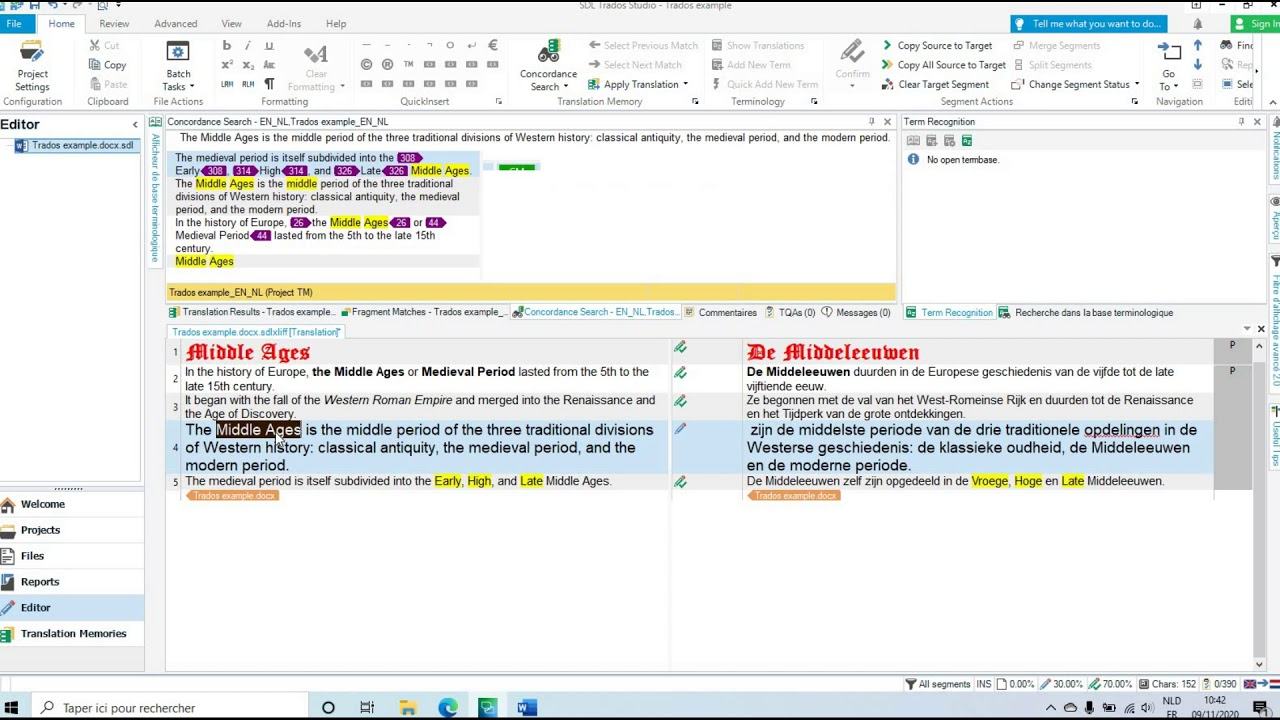This screenshot has height=720, width=1280.
Task: Click segment 1 confirmed status icon
Action: click(680, 348)
